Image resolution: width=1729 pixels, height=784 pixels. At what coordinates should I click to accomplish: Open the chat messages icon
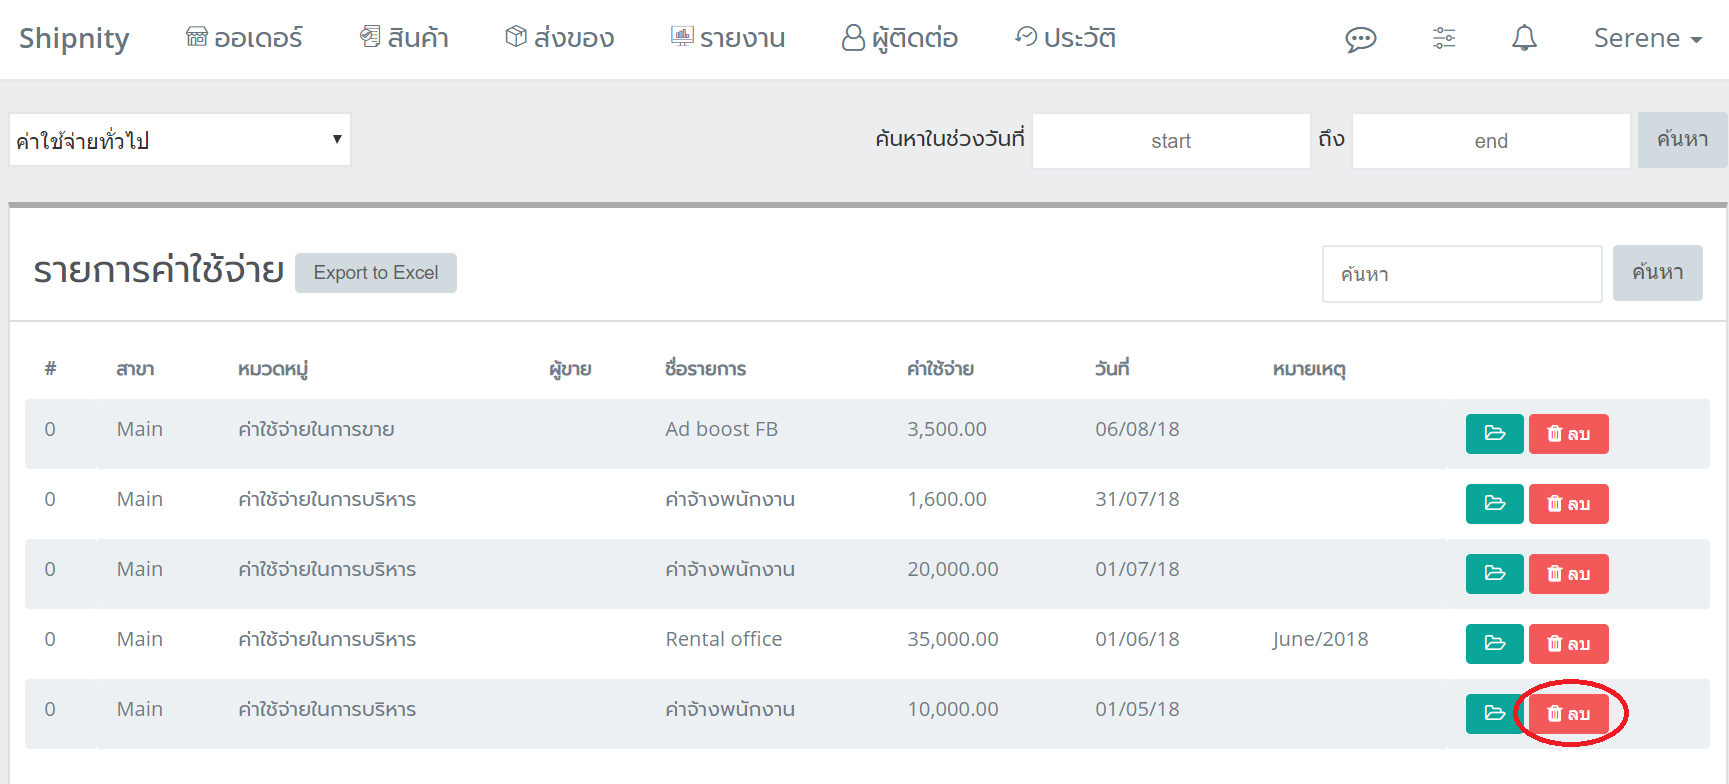[1360, 39]
